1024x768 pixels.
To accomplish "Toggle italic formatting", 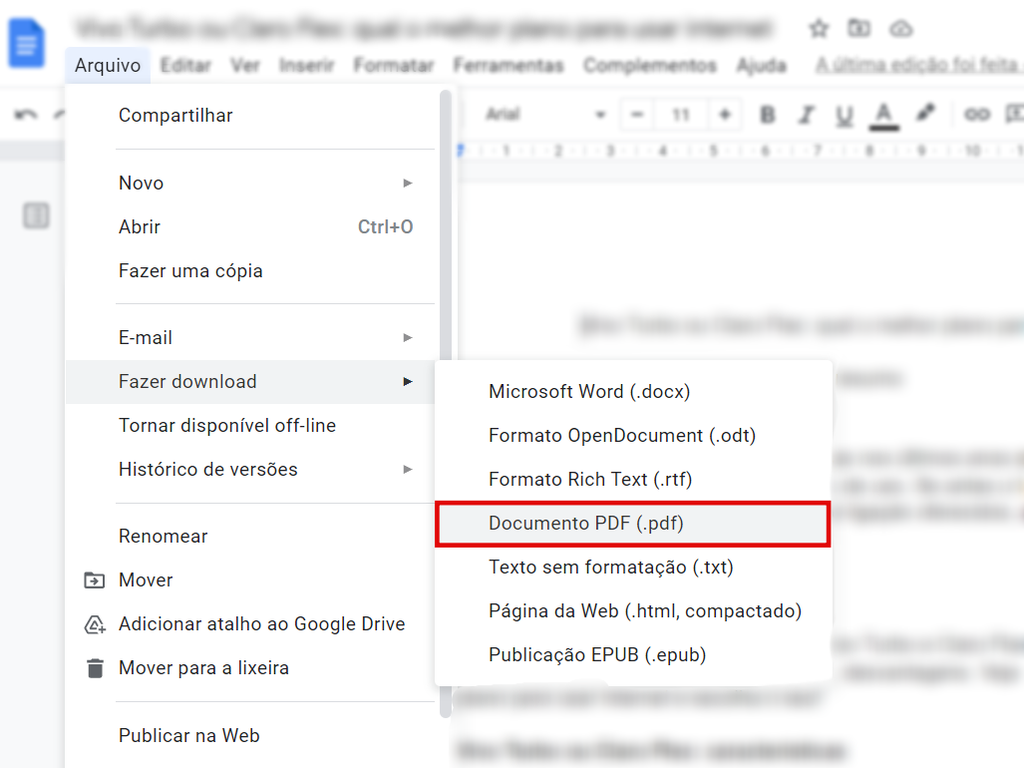I will (x=807, y=115).
